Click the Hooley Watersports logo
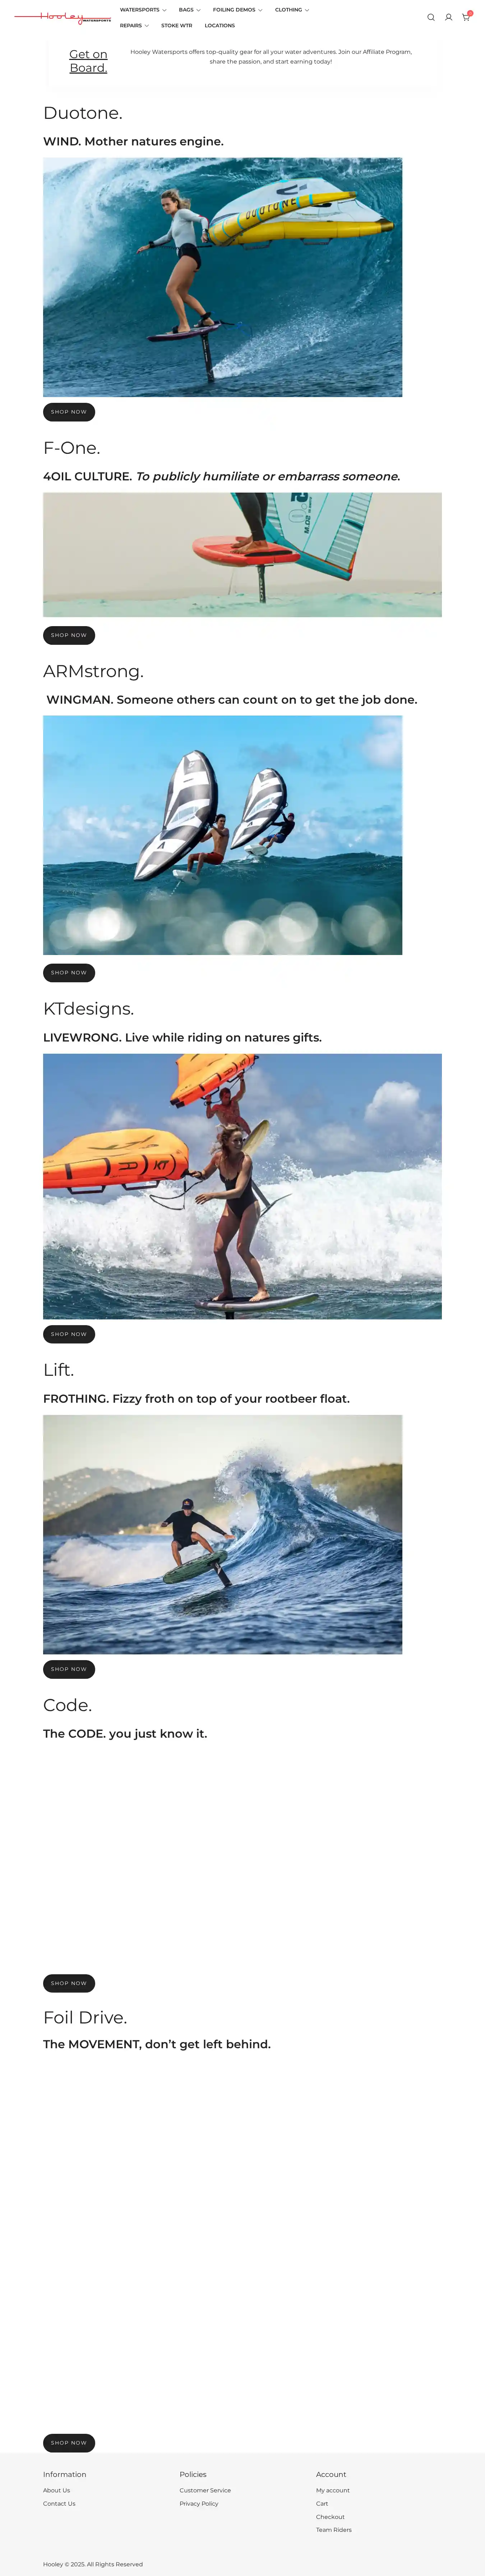Screen dimensions: 485x2576 62,17
